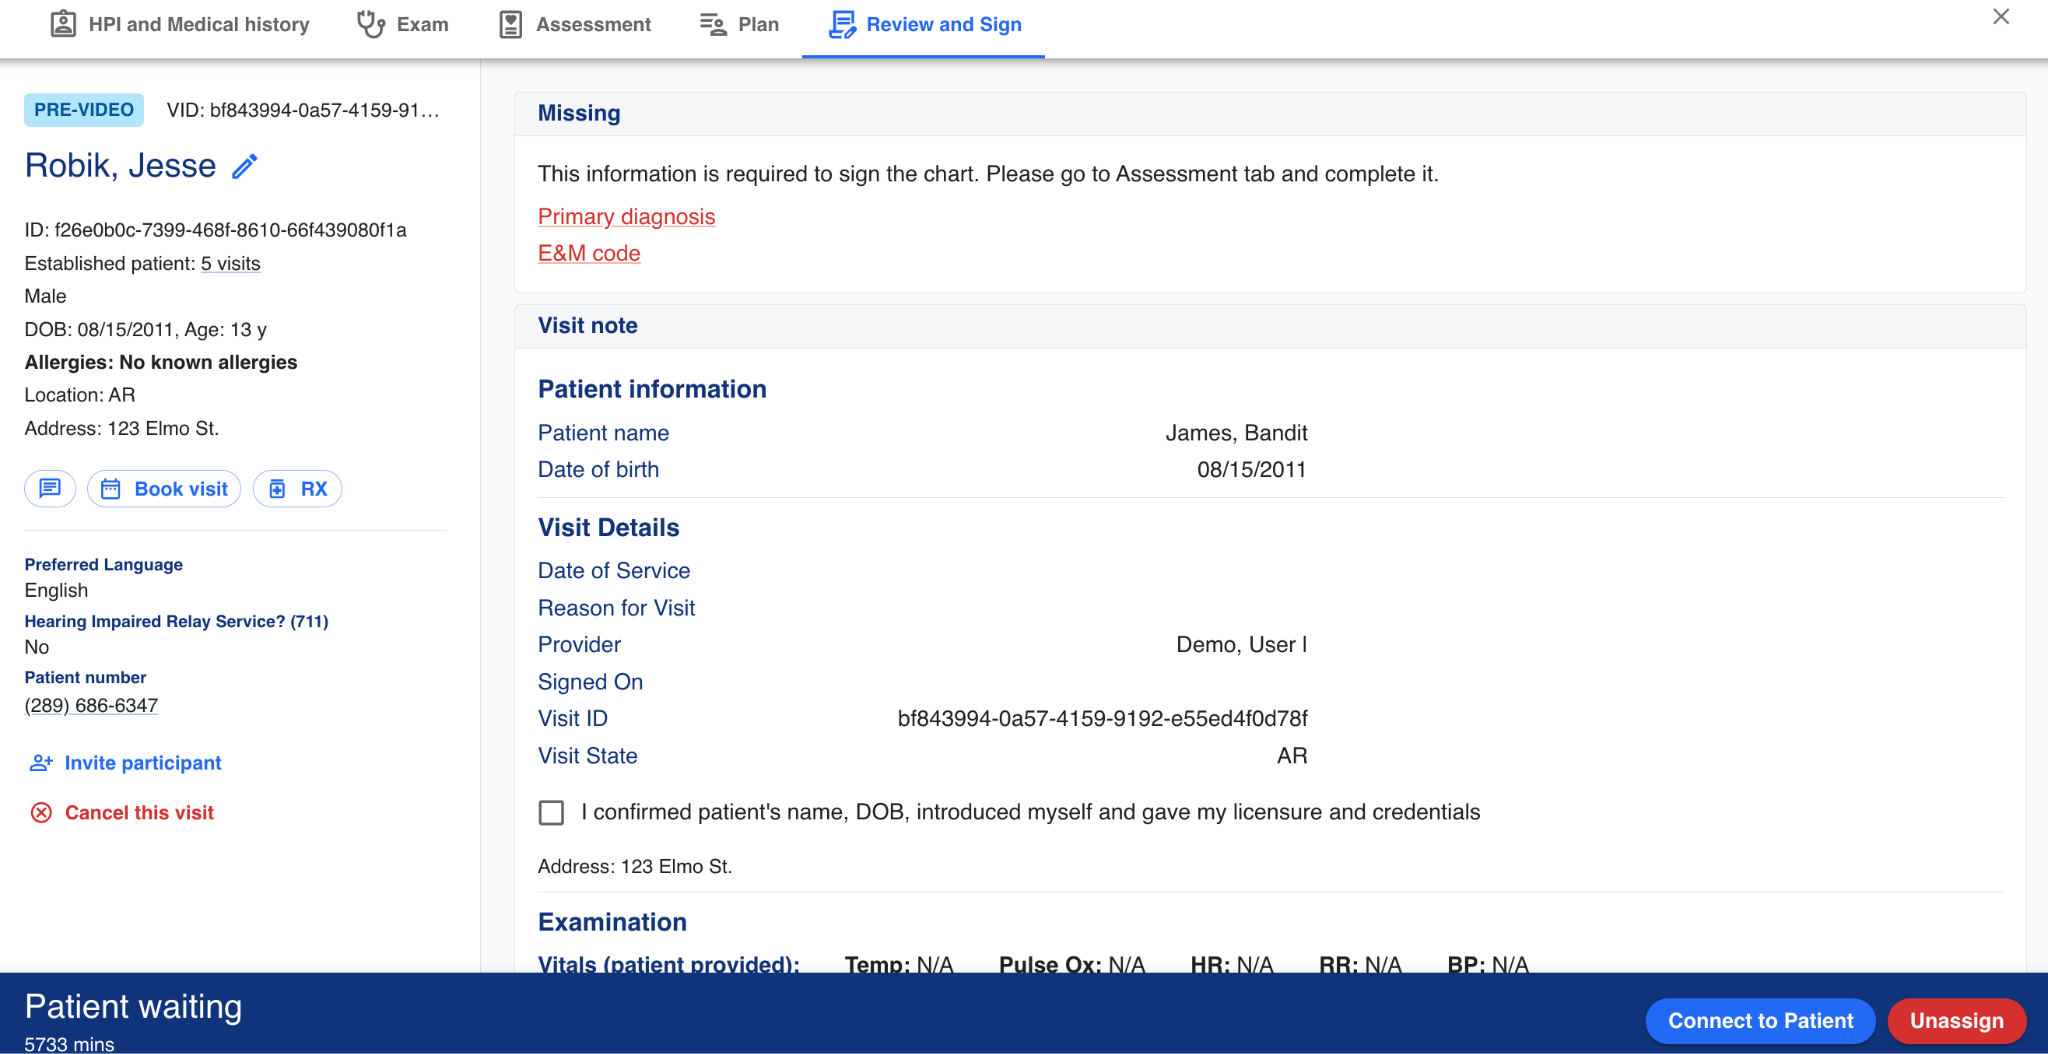Click the patient phone number link

click(x=91, y=706)
